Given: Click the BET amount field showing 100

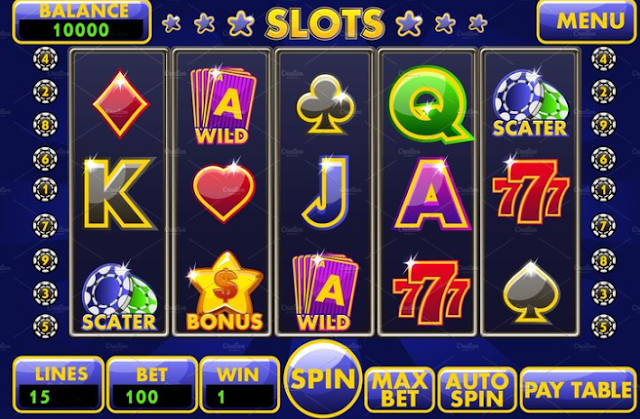Looking at the screenshot, I should coord(152,397).
